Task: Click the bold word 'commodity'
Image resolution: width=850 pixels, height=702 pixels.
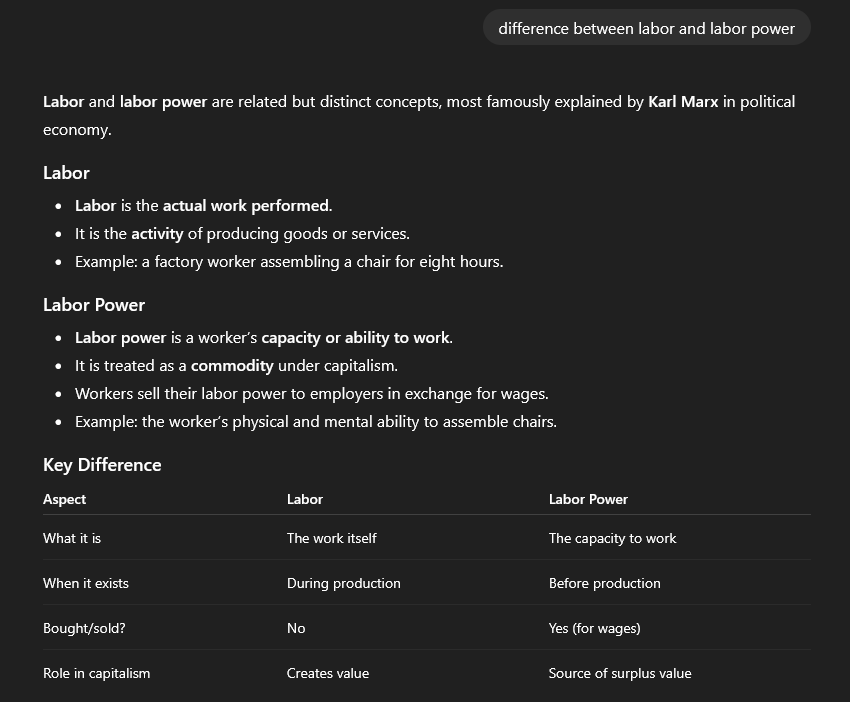Action: (232, 365)
